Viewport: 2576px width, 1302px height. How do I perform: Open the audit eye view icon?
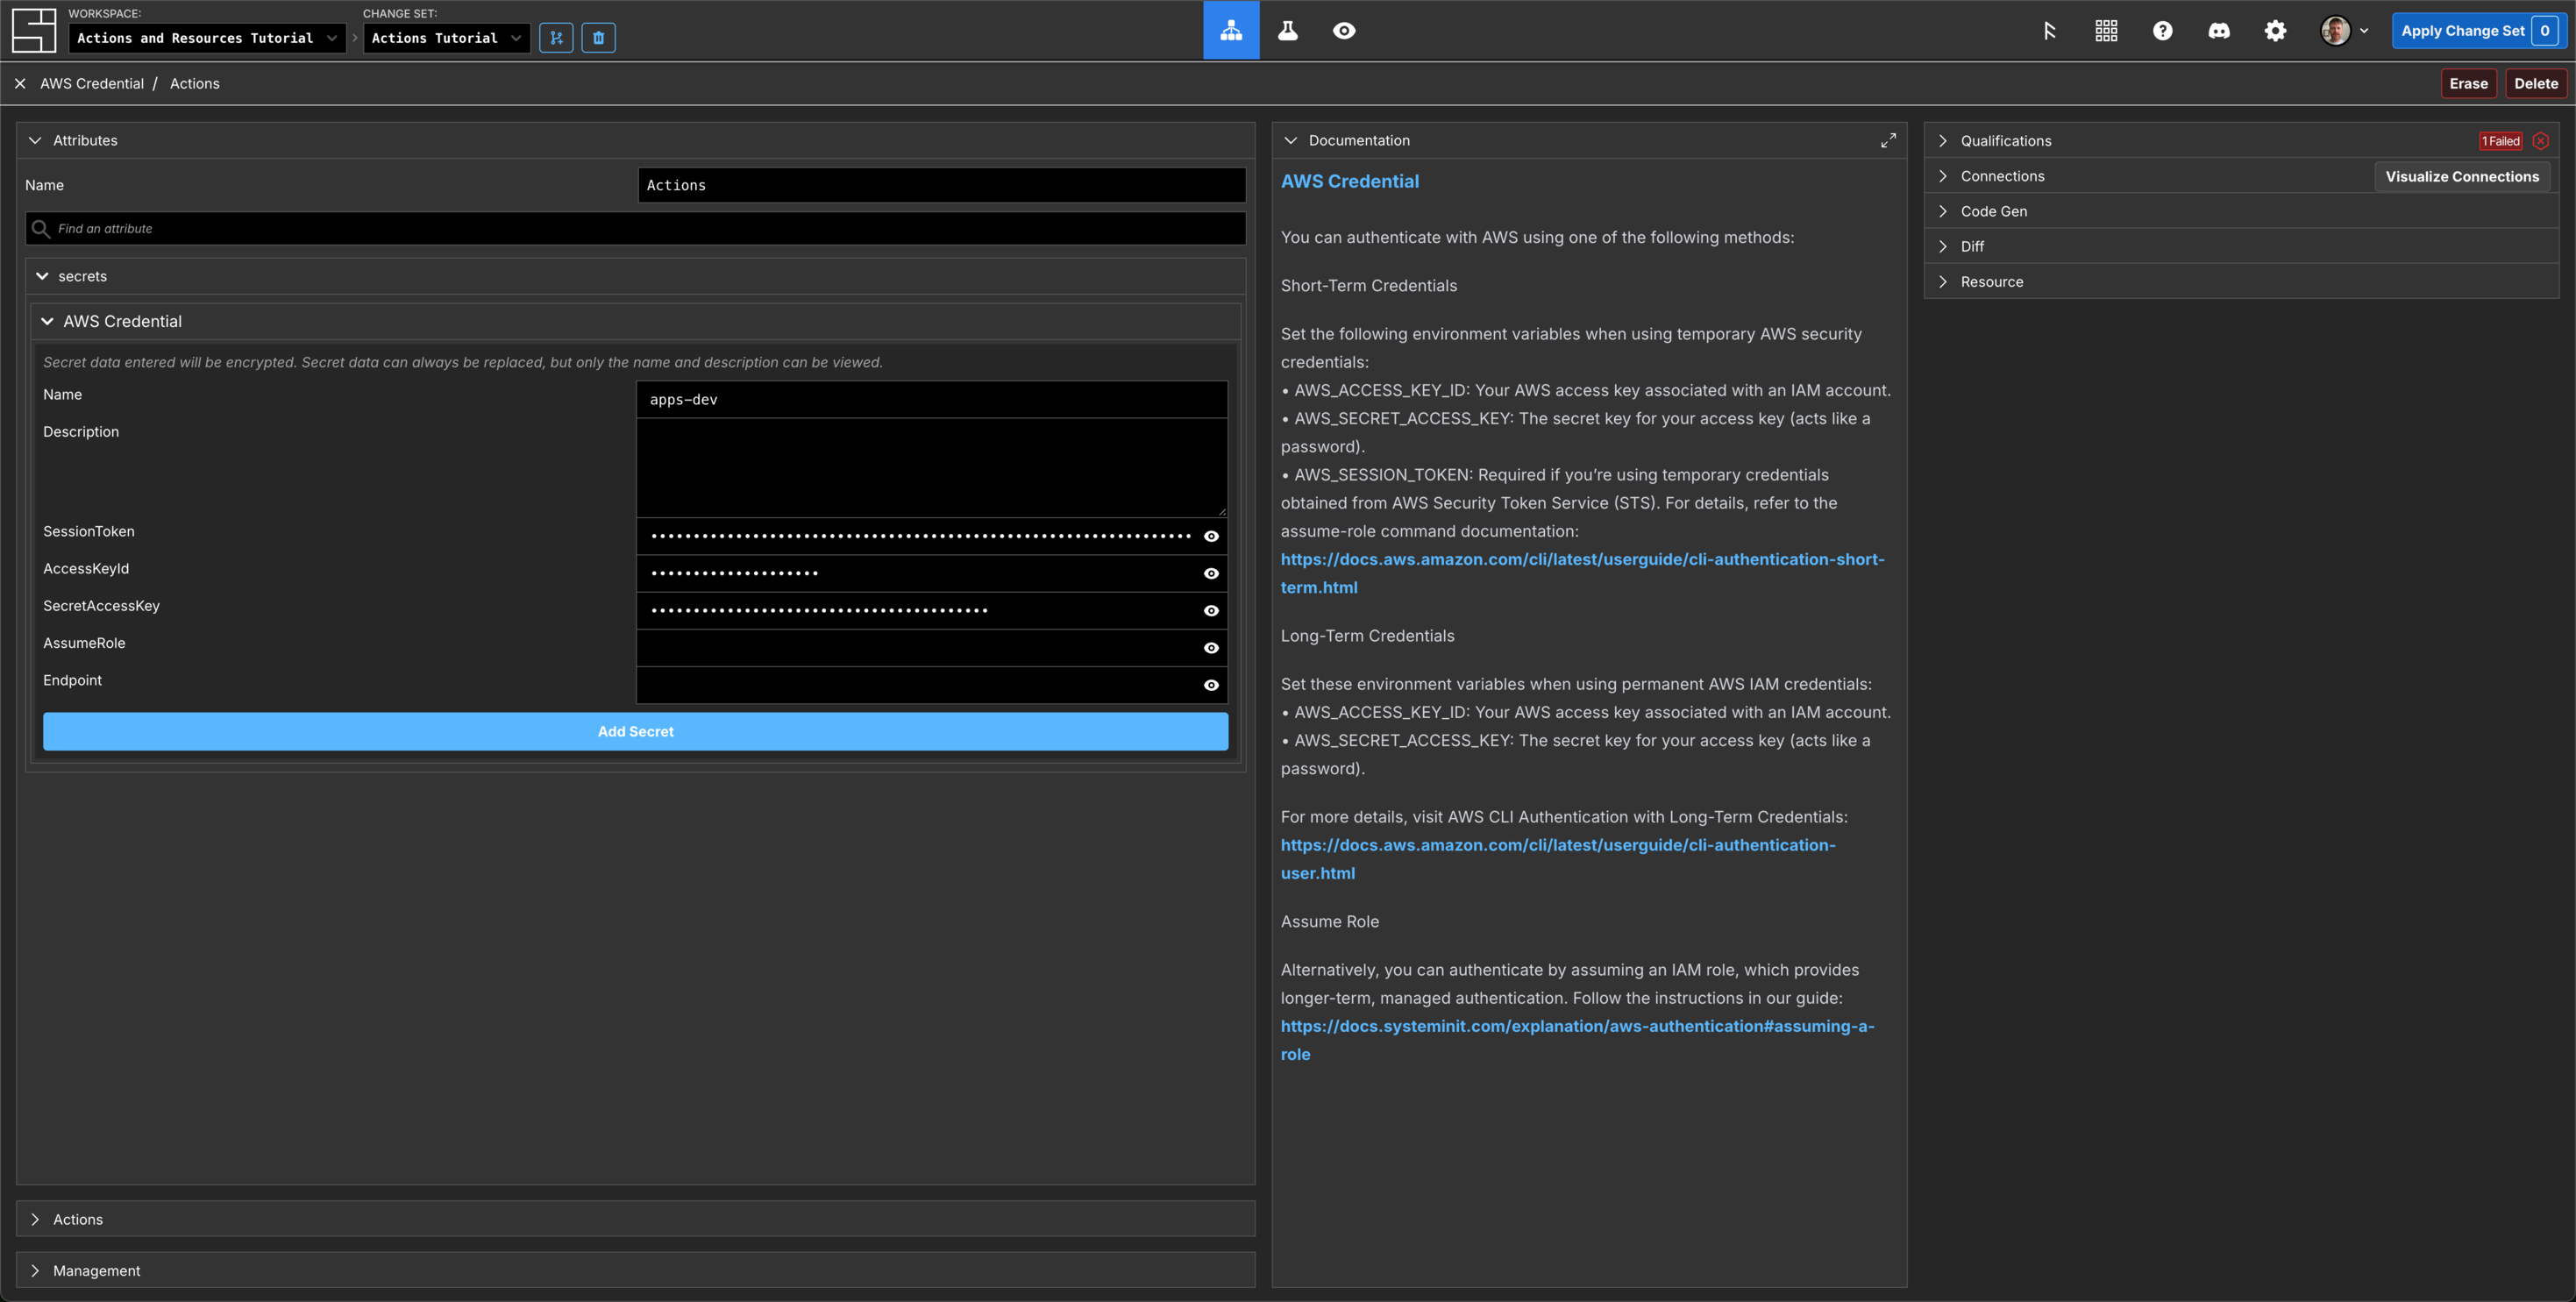pyautogui.click(x=1344, y=31)
